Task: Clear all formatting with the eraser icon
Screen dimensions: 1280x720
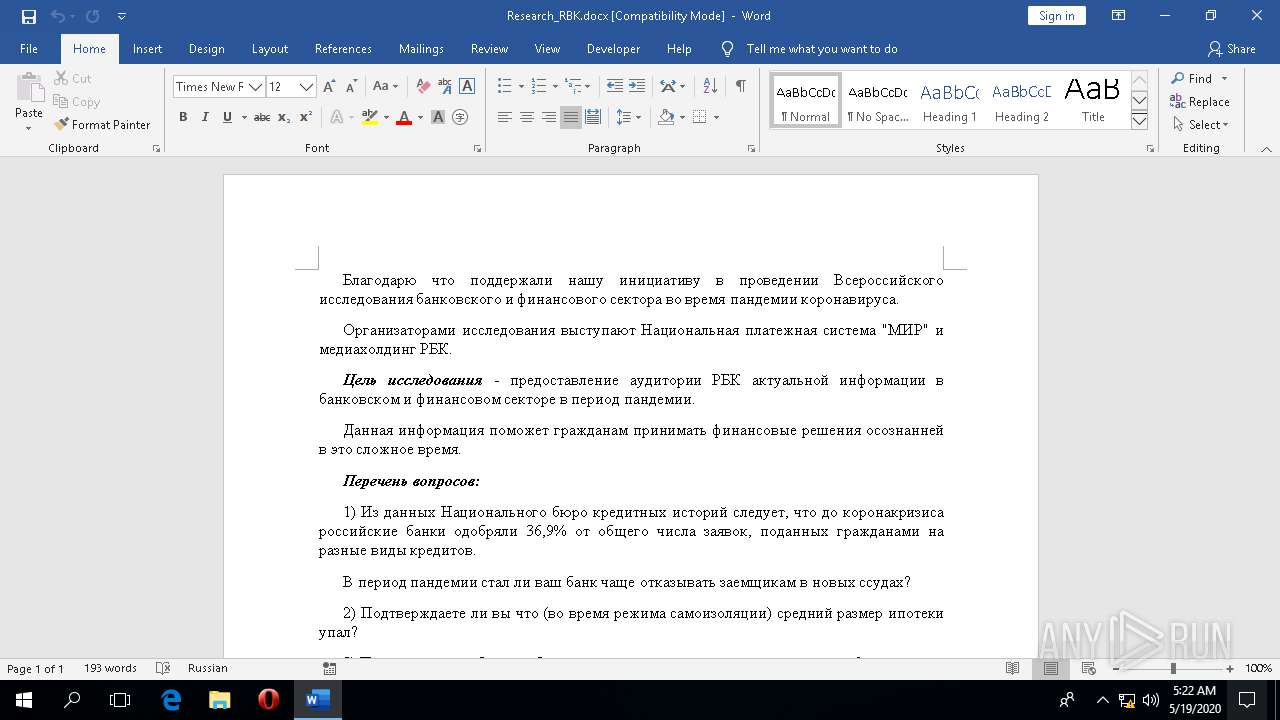Action: (423, 87)
